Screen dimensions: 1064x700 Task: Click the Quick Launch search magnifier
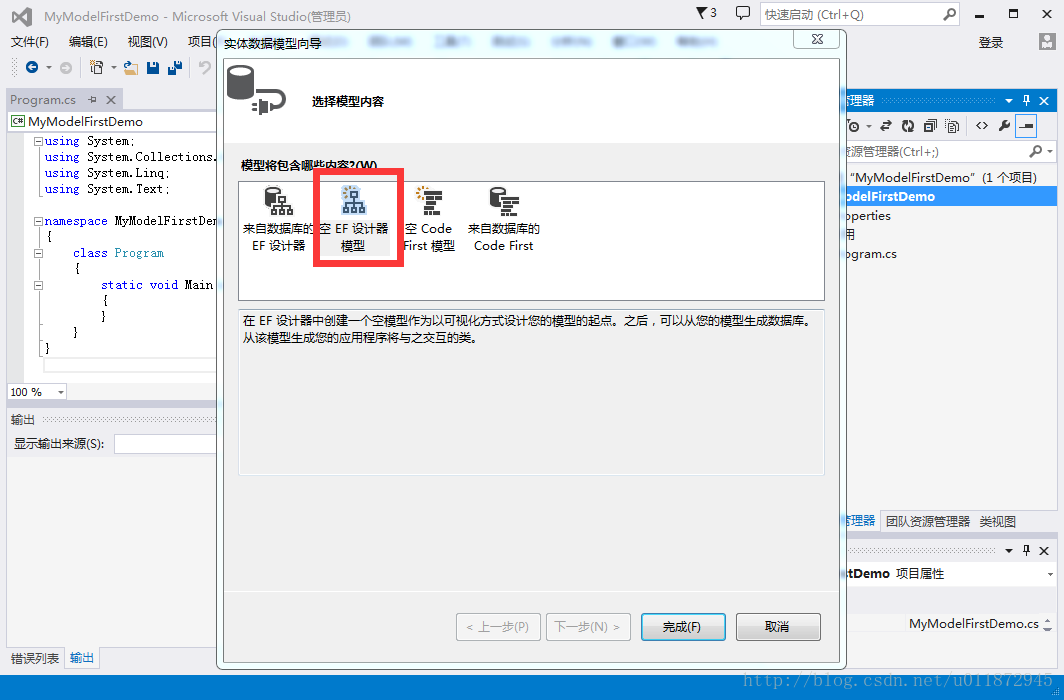click(949, 14)
